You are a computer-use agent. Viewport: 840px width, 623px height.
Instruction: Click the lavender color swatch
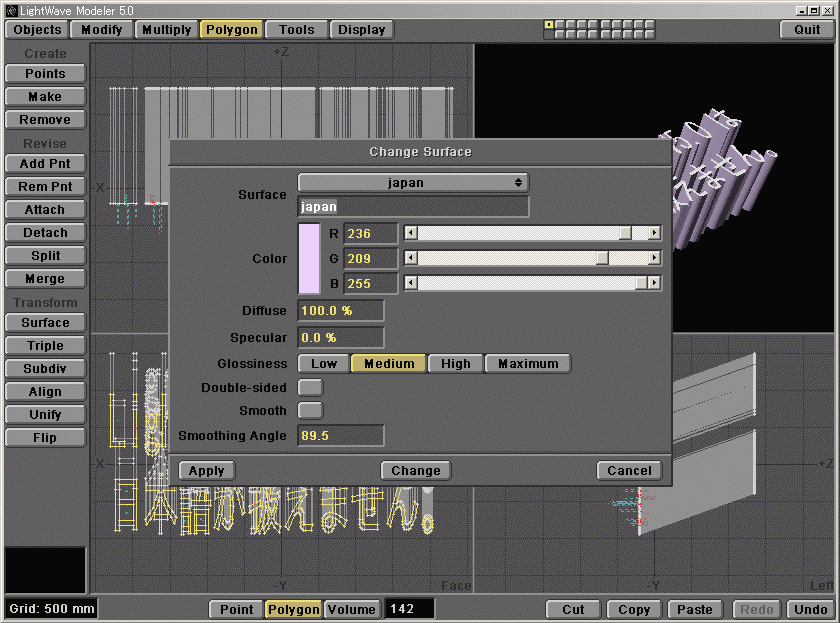point(309,258)
